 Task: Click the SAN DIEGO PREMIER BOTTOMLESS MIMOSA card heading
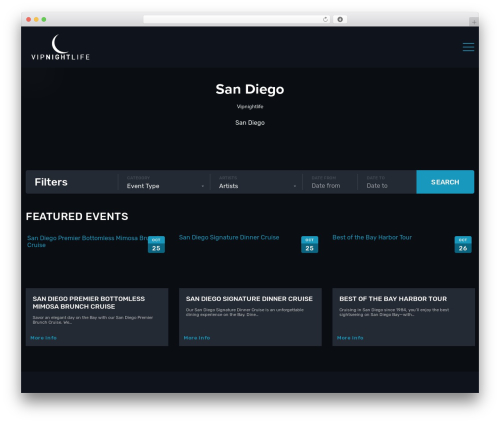(89, 302)
